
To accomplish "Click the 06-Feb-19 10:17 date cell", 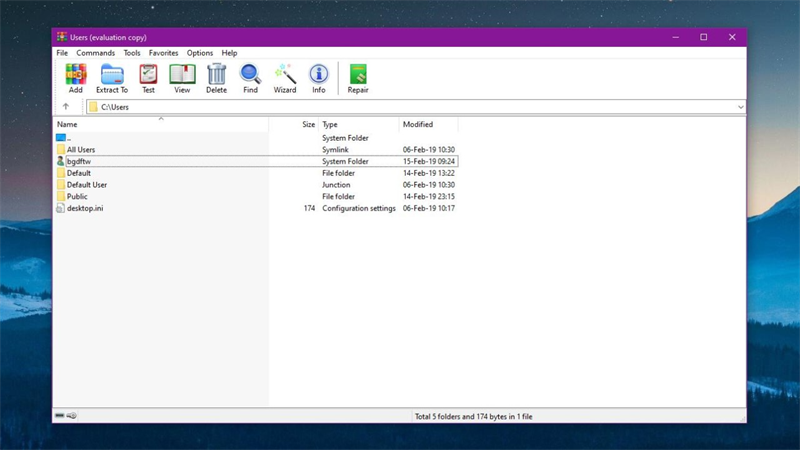I will (429, 208).
